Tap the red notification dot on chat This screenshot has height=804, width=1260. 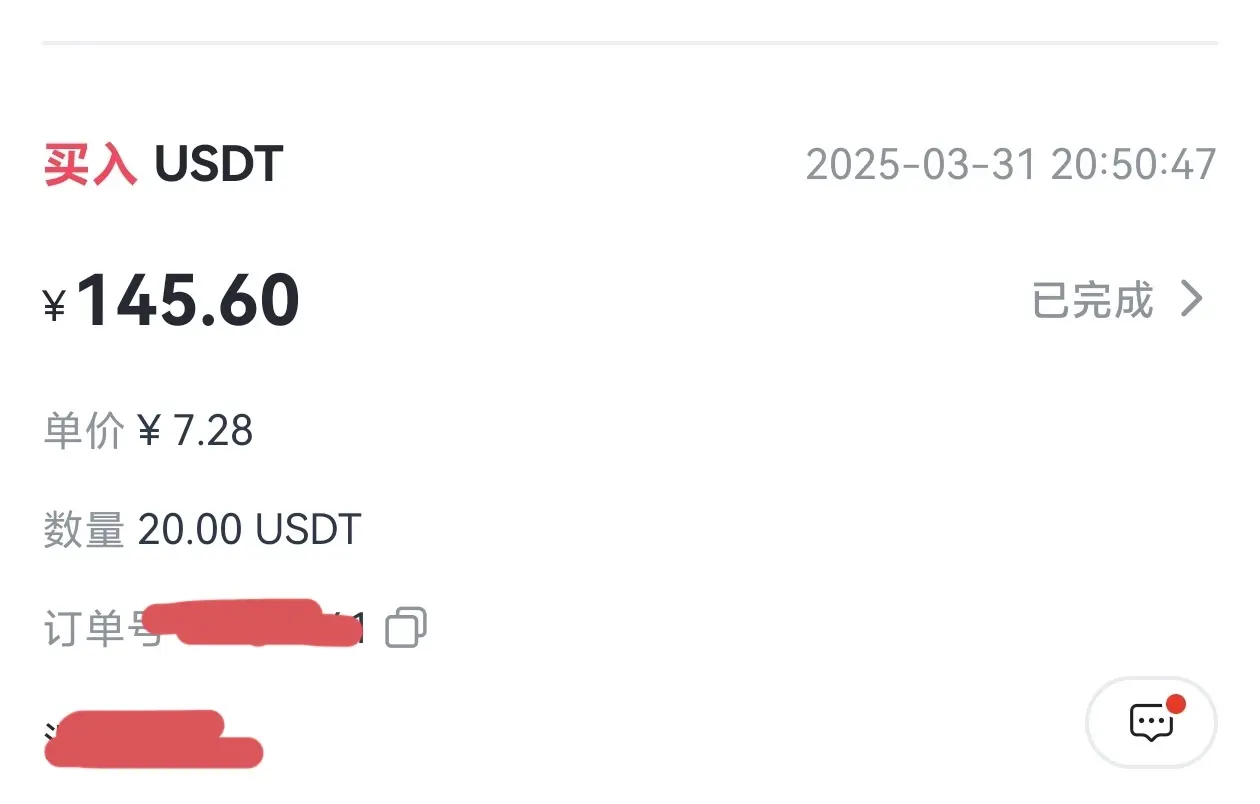(1176, 704)
